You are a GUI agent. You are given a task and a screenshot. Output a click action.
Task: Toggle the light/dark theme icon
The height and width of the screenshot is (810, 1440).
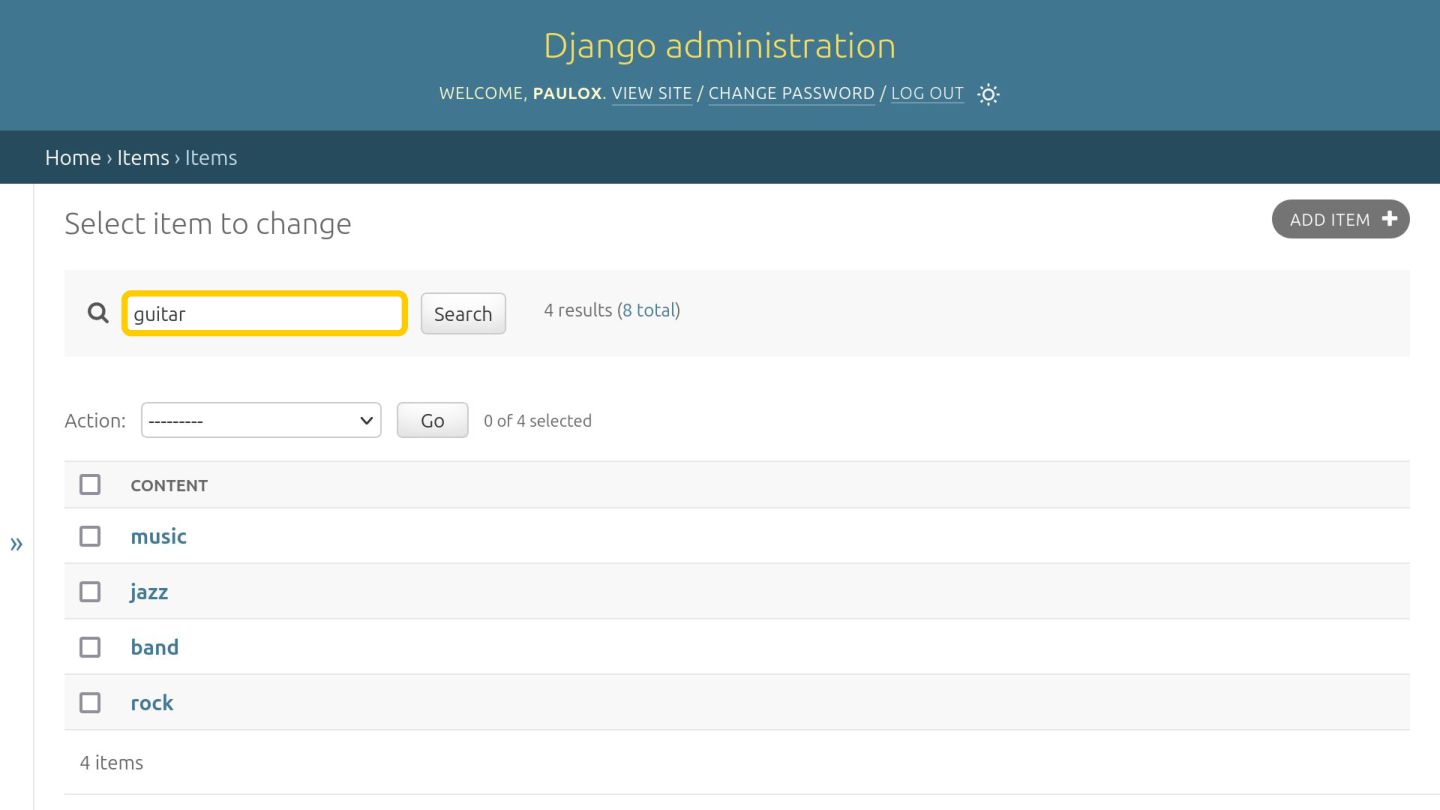tap(988, 94)
